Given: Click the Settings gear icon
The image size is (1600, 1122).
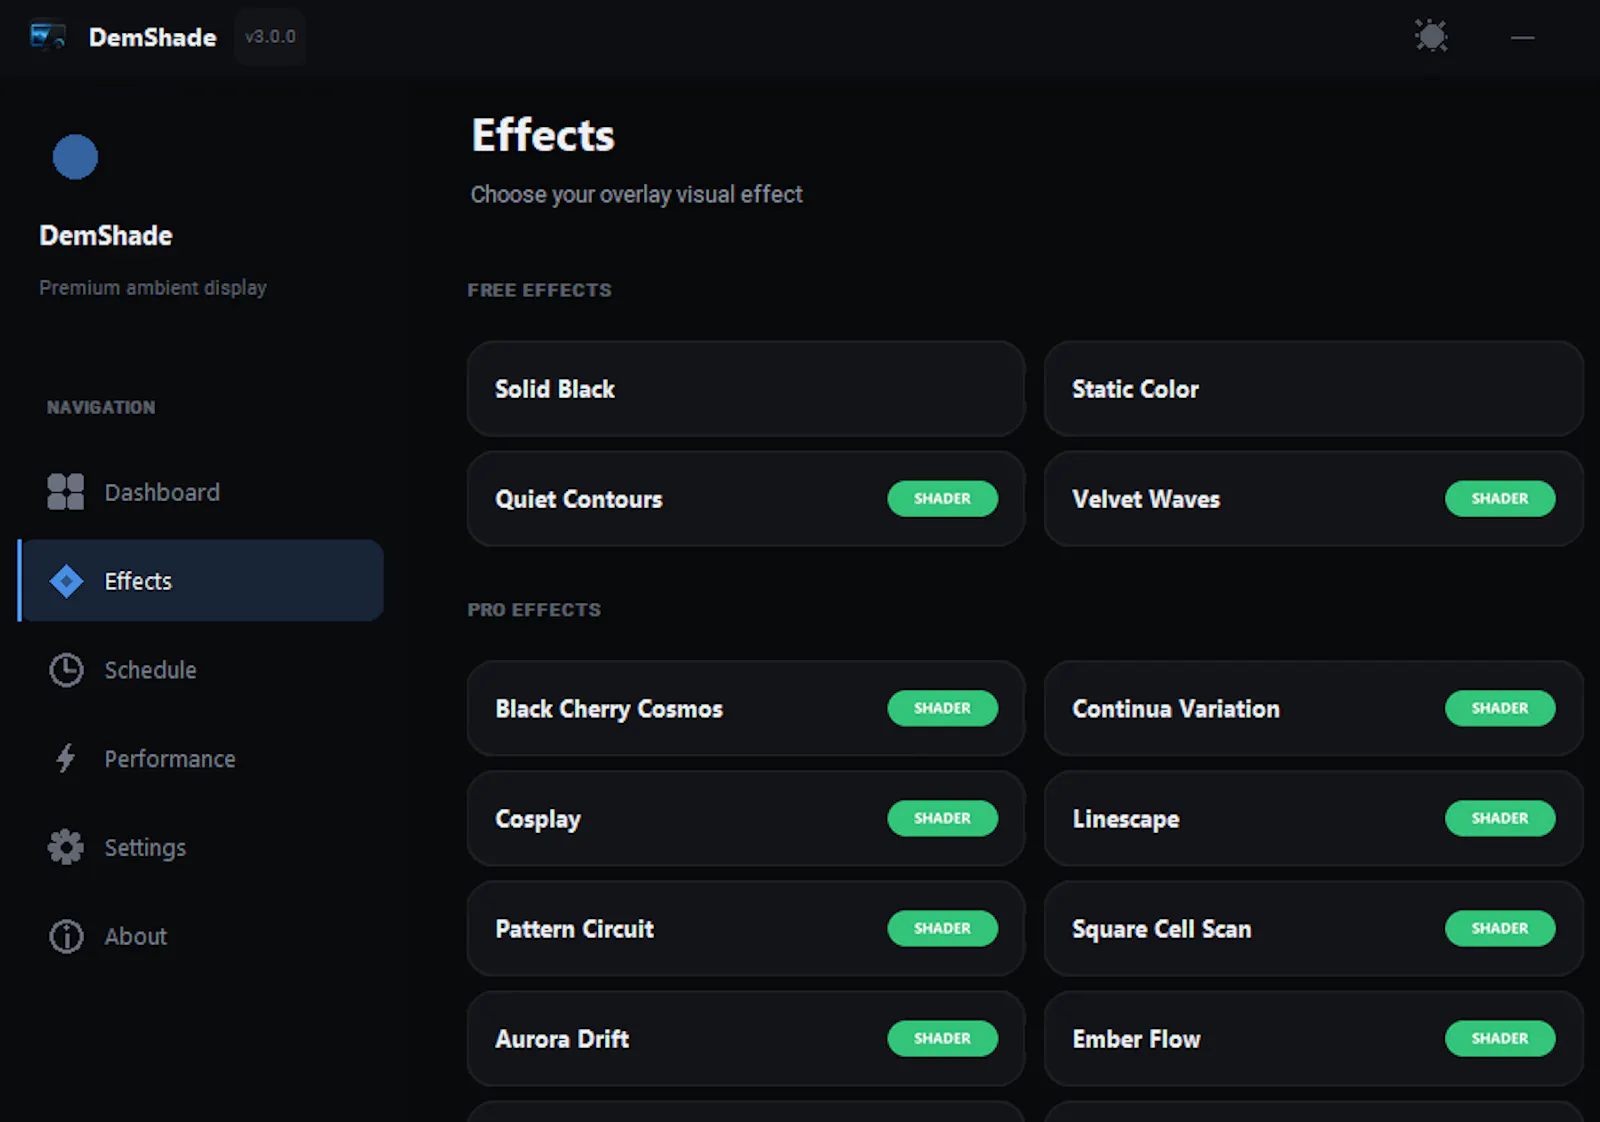Looking at the screenshot, I should (x=66, y=847).
